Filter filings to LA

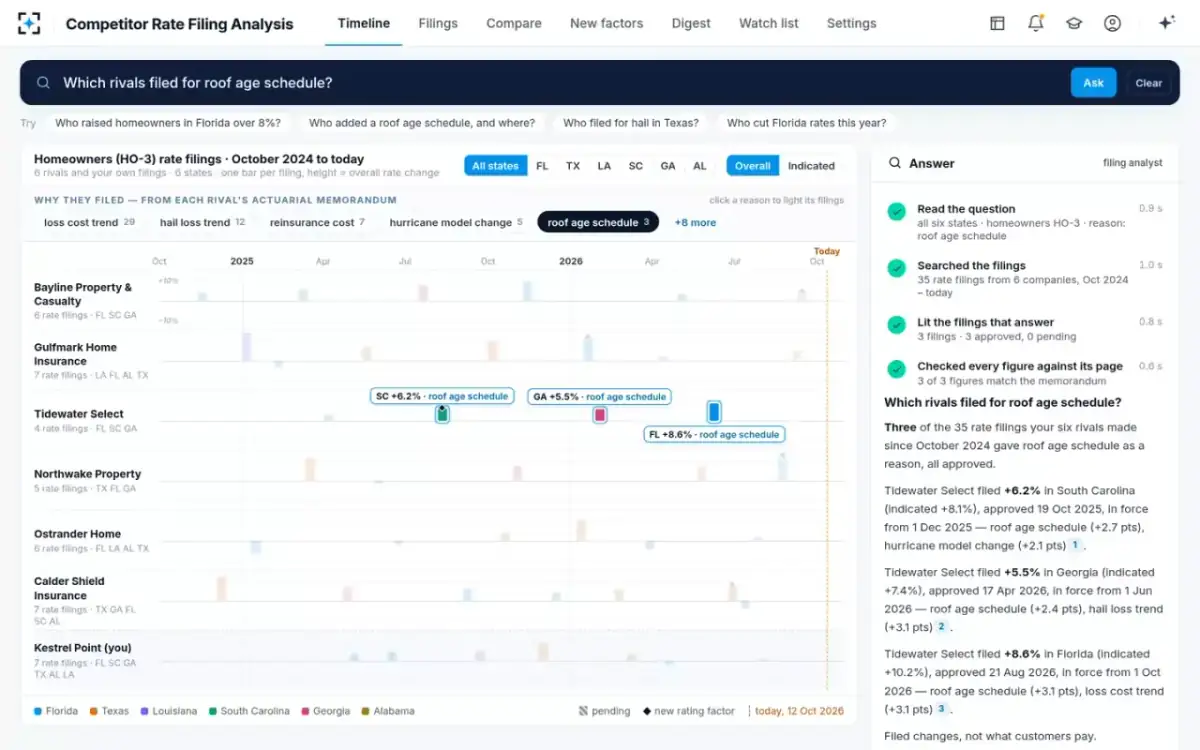pyautogui.click(x=604, y=166)
